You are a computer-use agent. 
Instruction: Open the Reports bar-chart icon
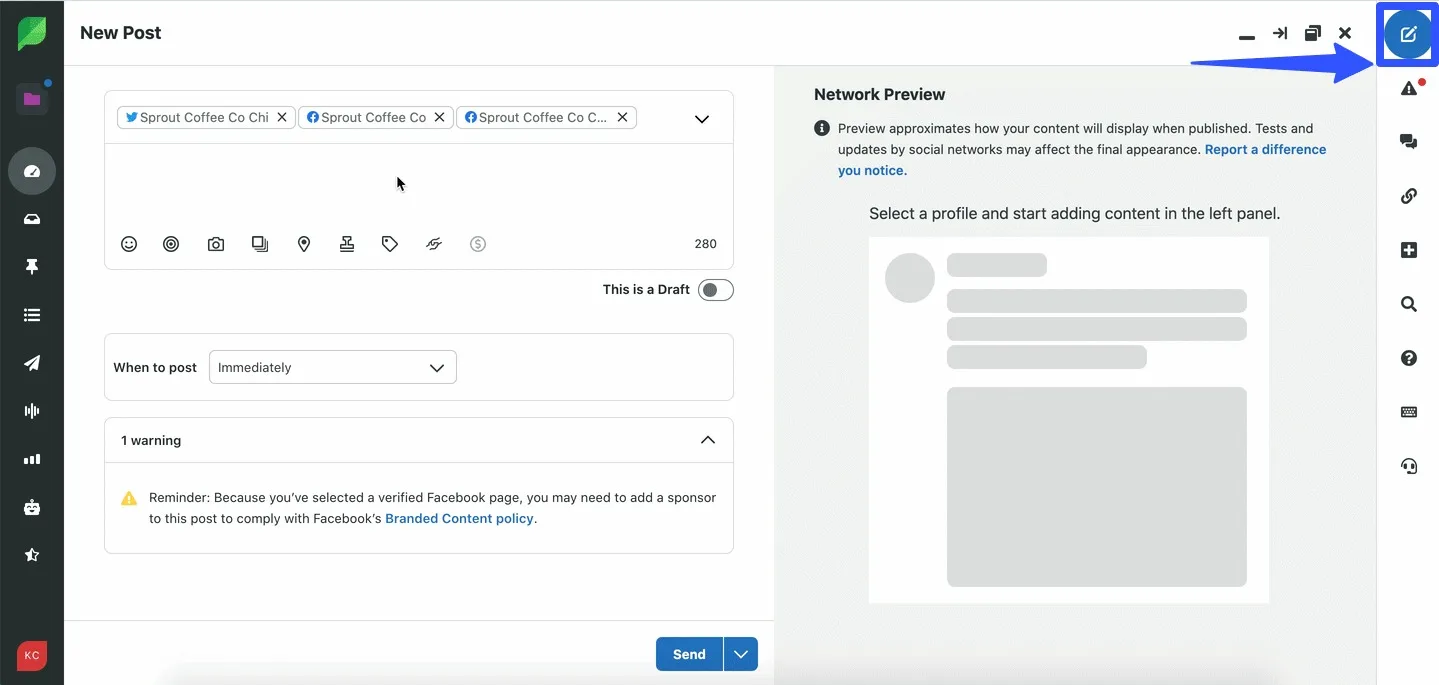coord(31,459)
